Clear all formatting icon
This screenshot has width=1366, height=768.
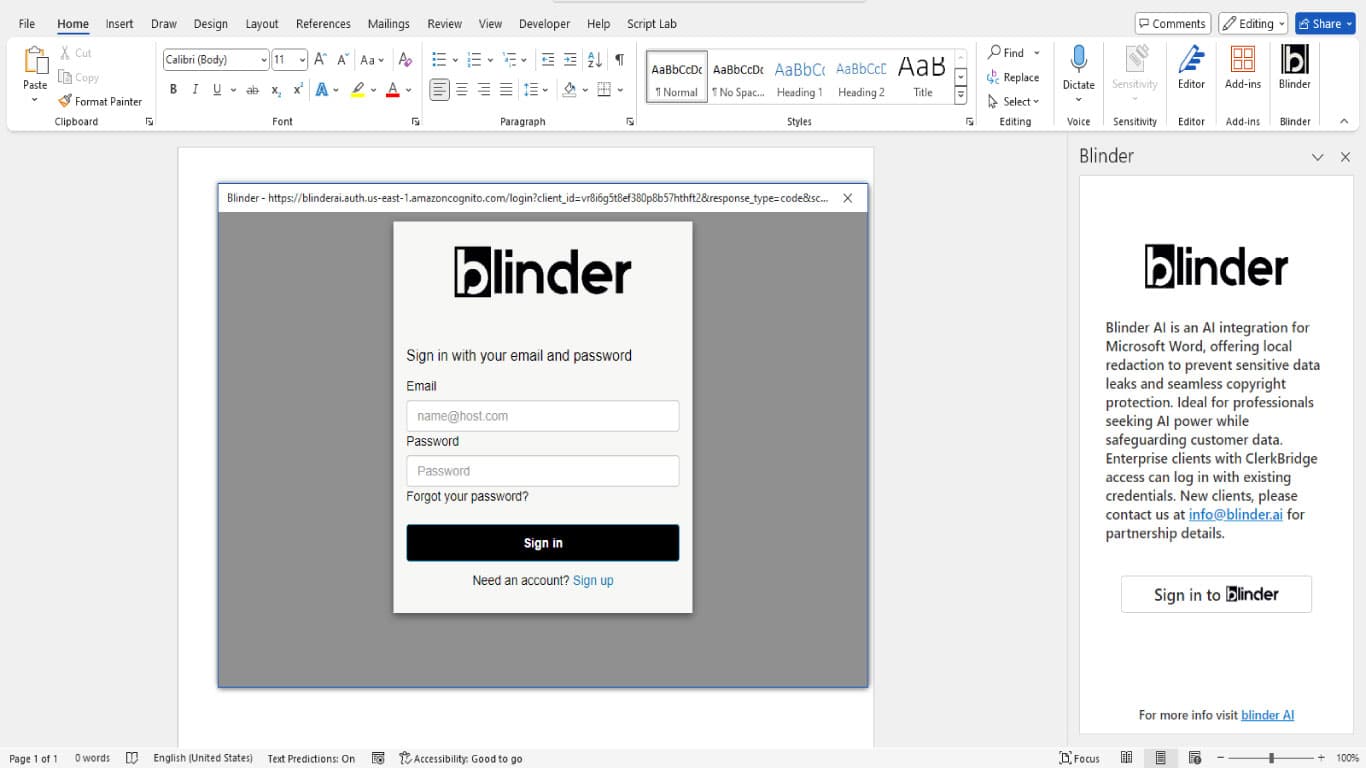coord(405,60)
